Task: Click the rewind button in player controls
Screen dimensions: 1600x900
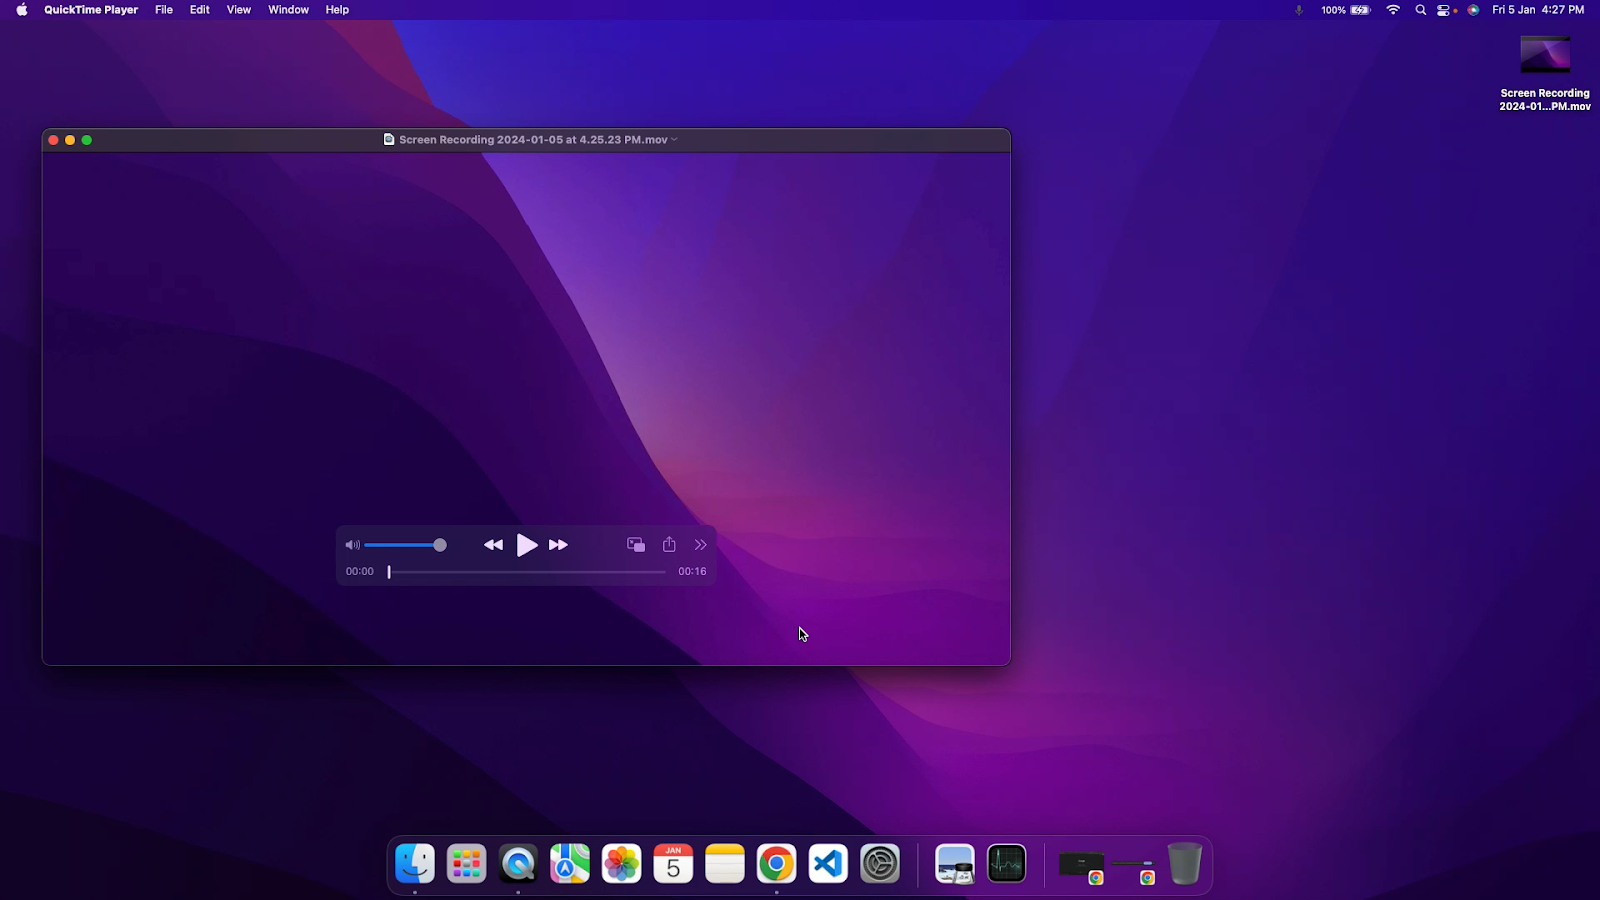Action: coord(493,545)
